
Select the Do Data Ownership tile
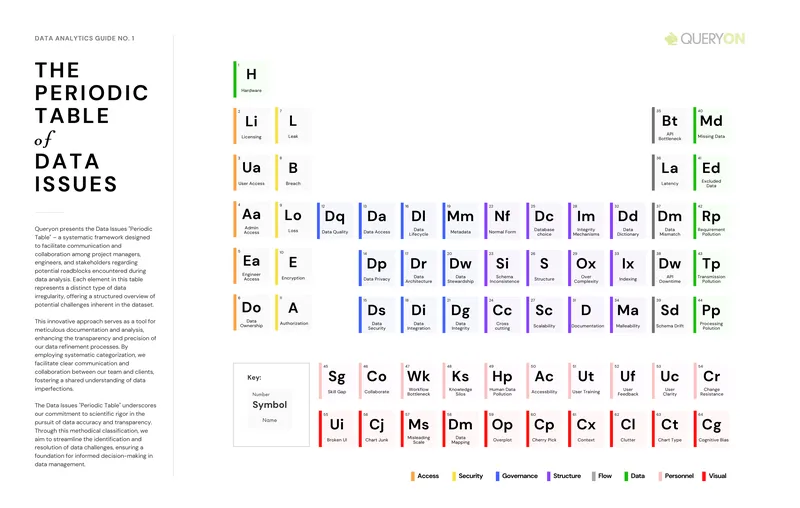point(252,313)
